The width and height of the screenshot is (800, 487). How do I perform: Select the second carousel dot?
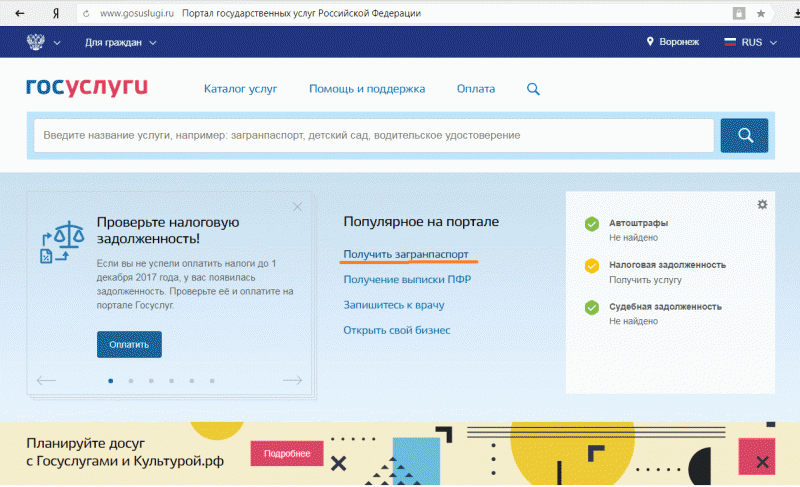131,381
